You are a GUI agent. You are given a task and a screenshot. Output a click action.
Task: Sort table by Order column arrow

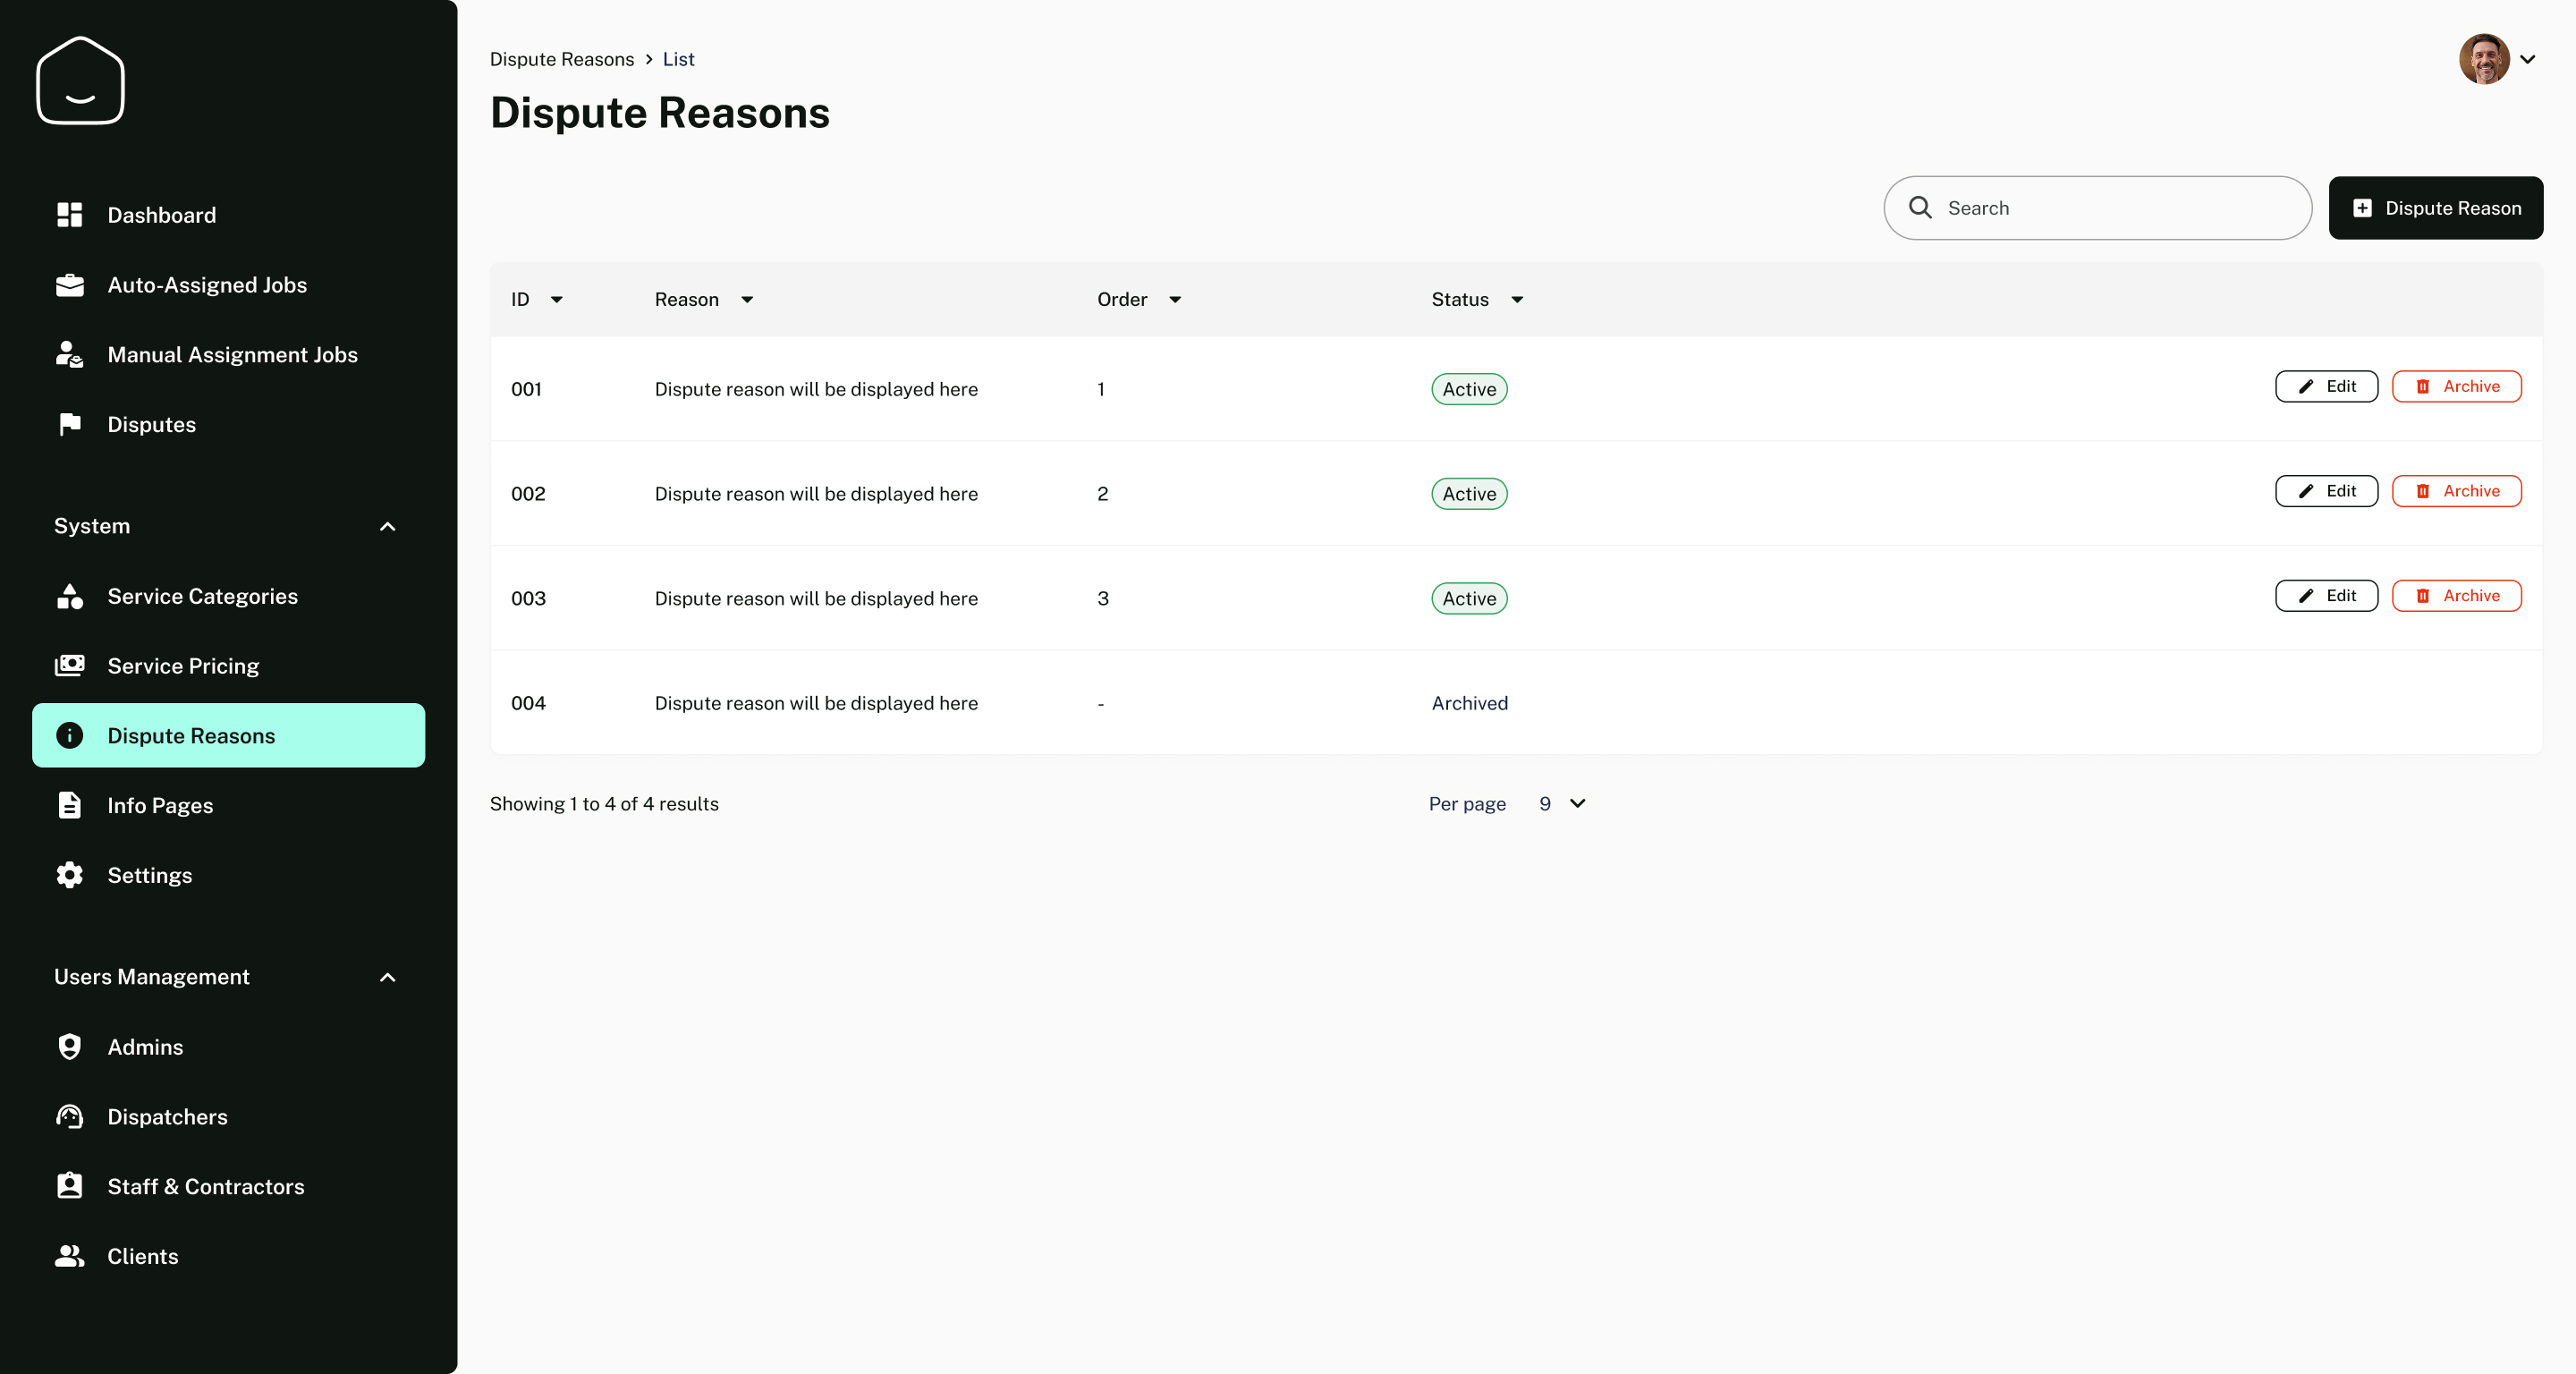coord(1175,300)
